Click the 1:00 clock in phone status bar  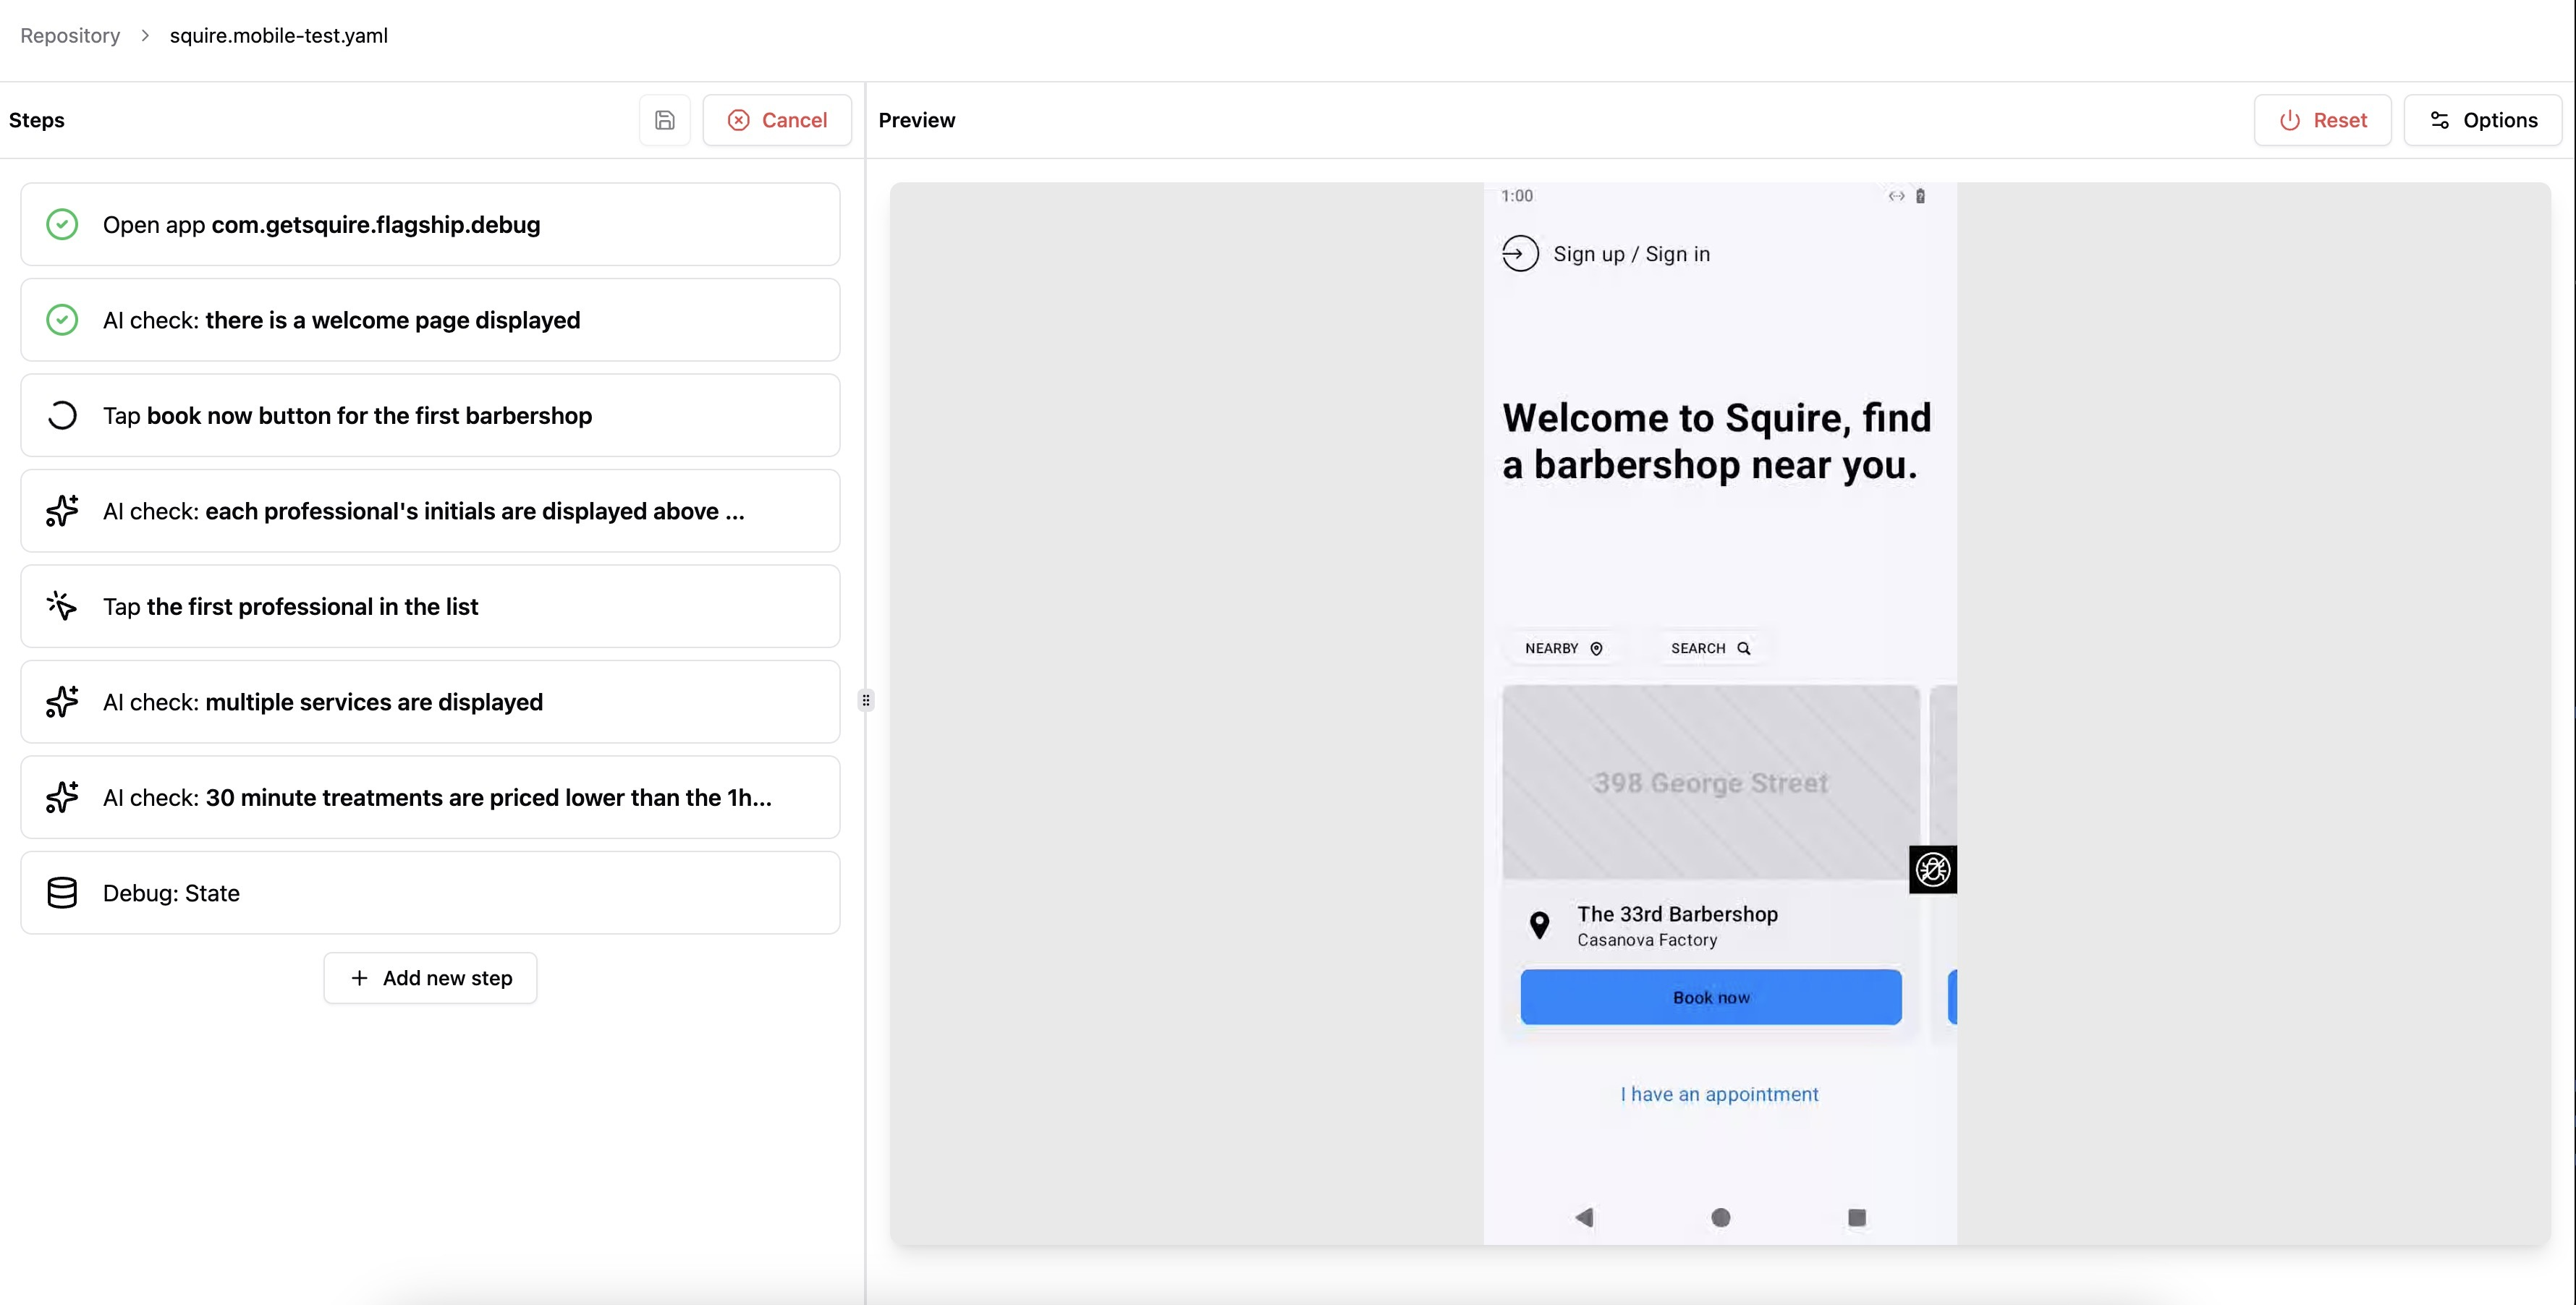point(1517,196)
